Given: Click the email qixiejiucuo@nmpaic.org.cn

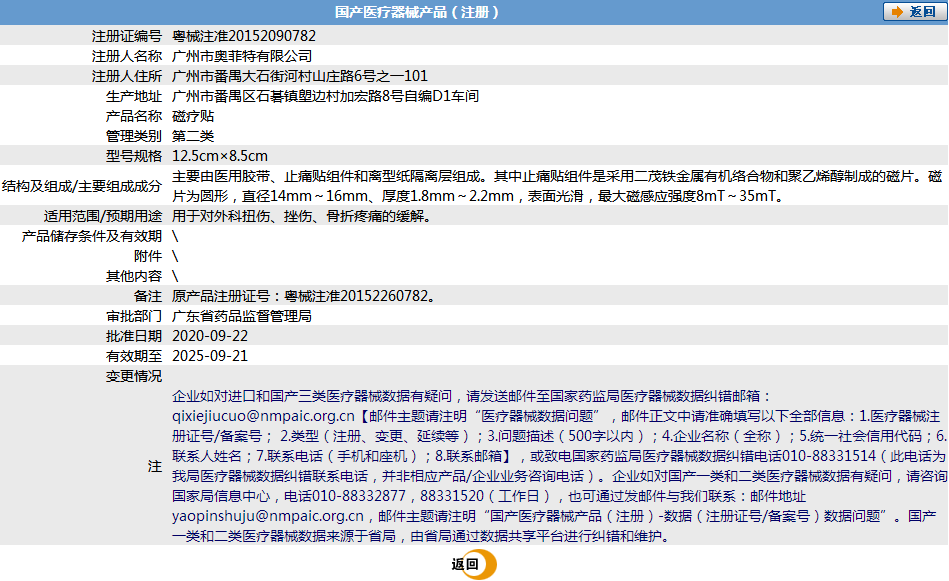Looking at the screenshot, I should pos(263,416).
